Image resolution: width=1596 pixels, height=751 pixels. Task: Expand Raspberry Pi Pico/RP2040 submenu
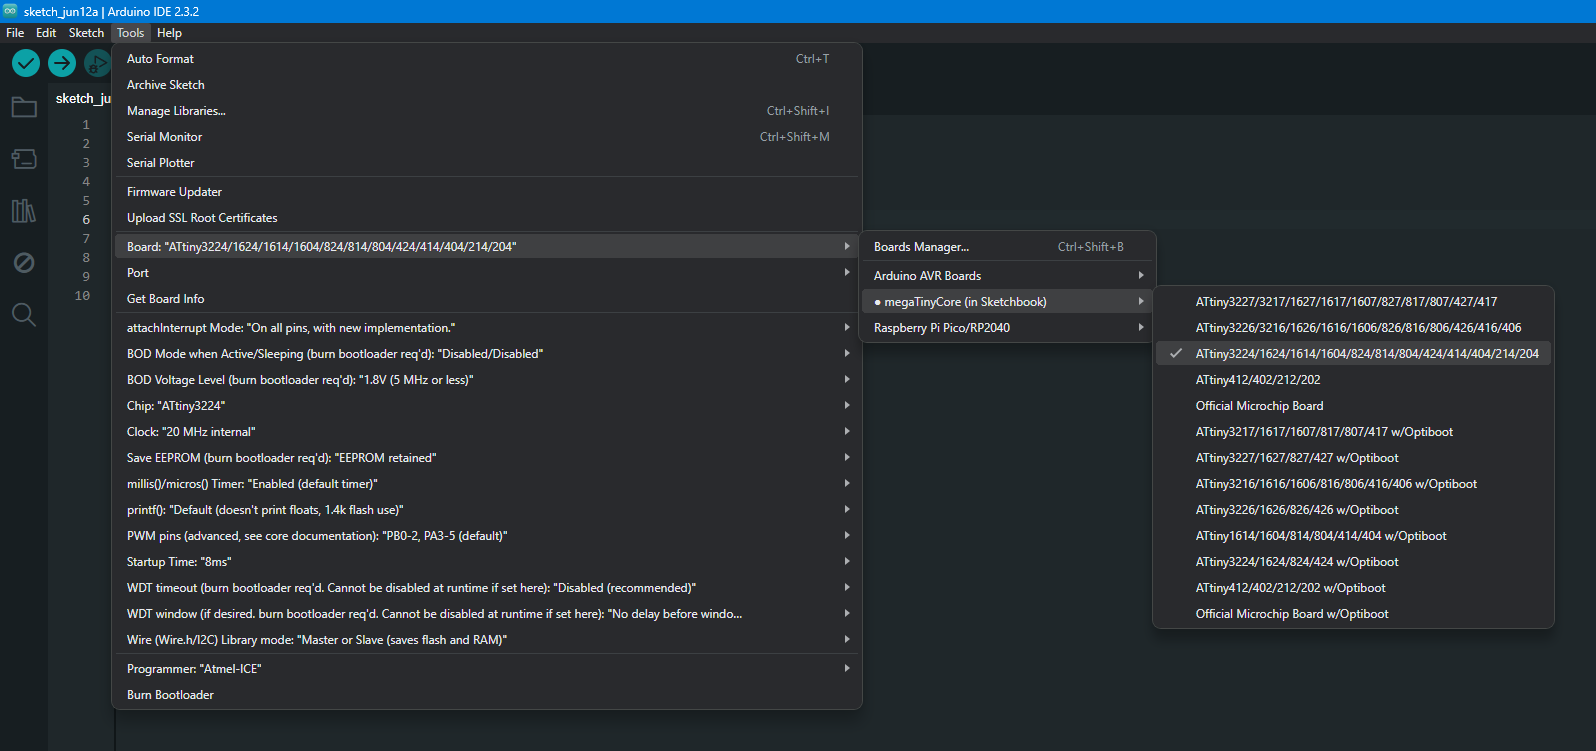click(1008, 328)
